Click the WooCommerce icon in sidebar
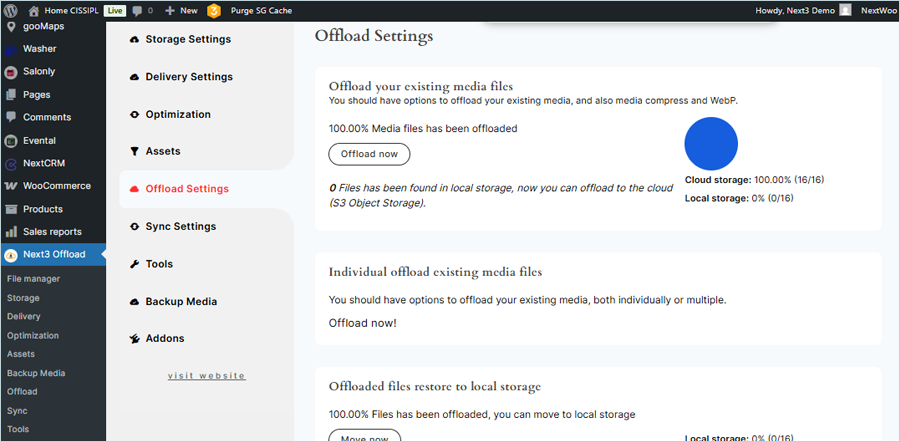Image resolution: width=900 pixels, height=442 pixels. (x=11, y=186)
